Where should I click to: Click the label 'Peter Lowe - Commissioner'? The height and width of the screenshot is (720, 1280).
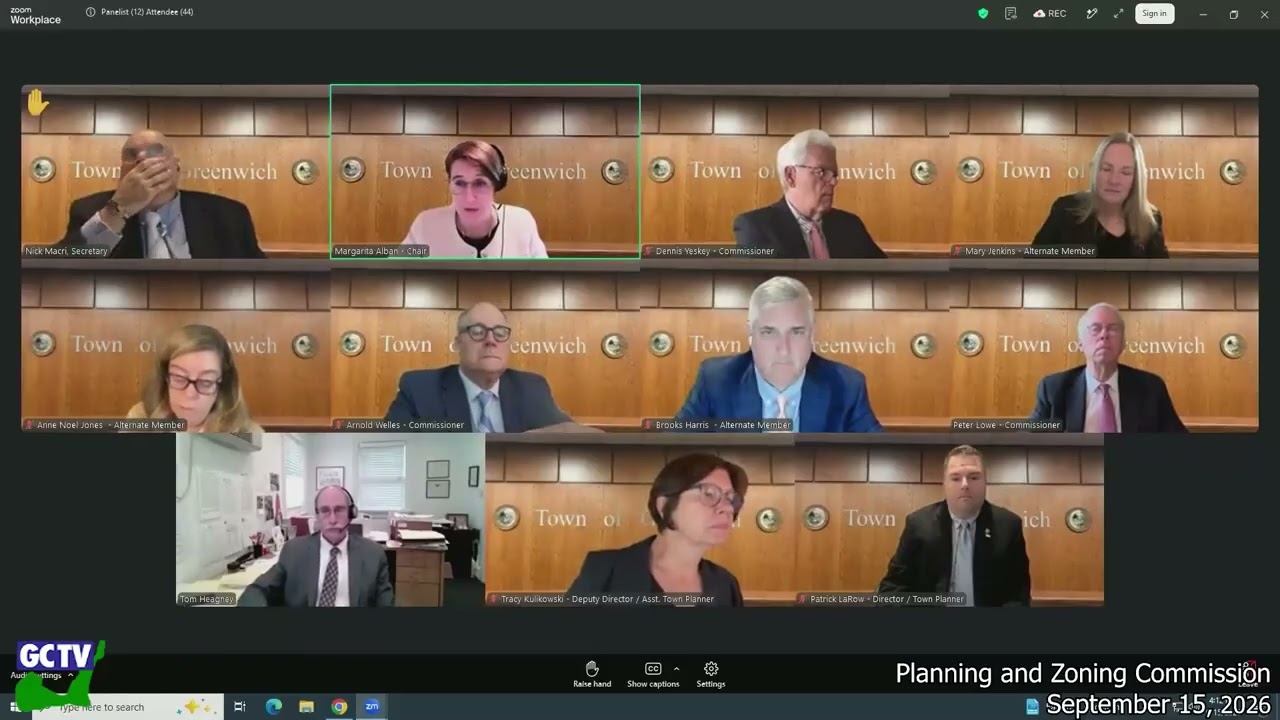(1006, 425)
